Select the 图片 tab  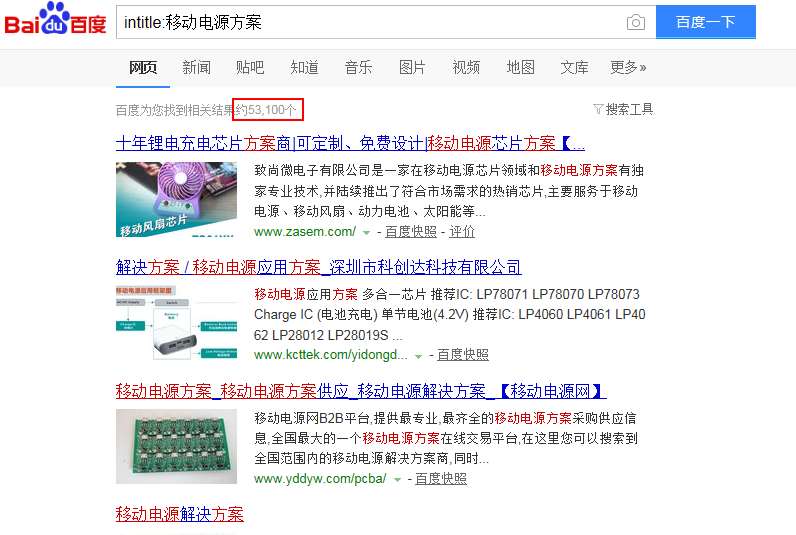tap(412, 67)
